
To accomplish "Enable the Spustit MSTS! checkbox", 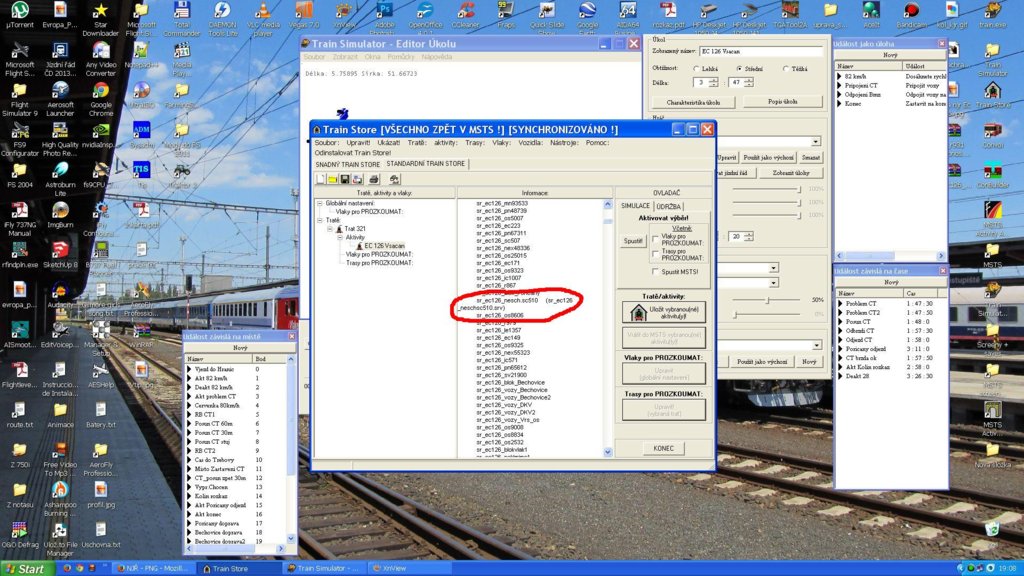I will pyautogui.click(x=656, y=272).
